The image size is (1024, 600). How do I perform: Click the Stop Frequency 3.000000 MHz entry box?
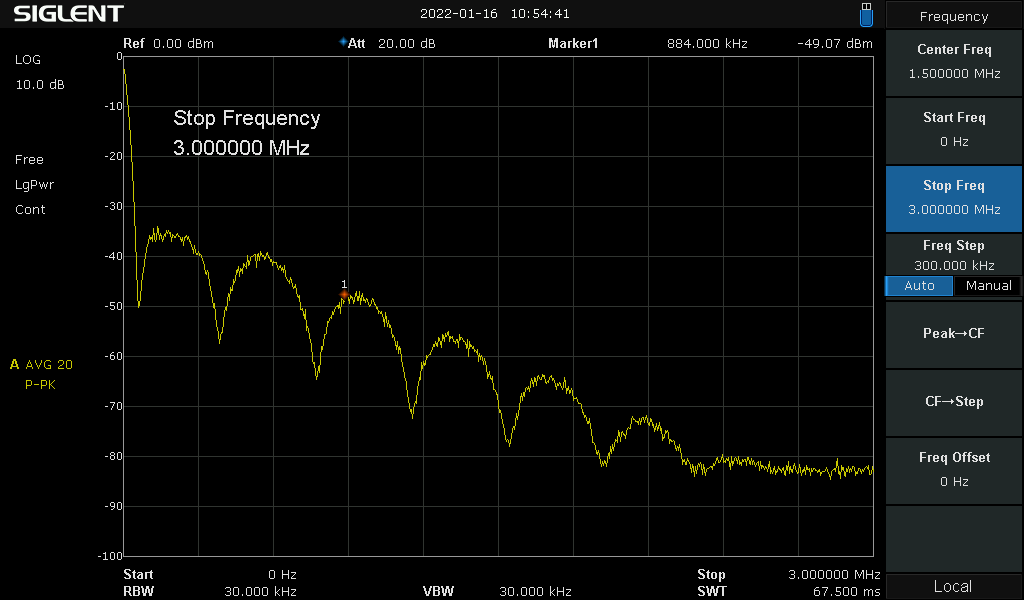(247, 133)
